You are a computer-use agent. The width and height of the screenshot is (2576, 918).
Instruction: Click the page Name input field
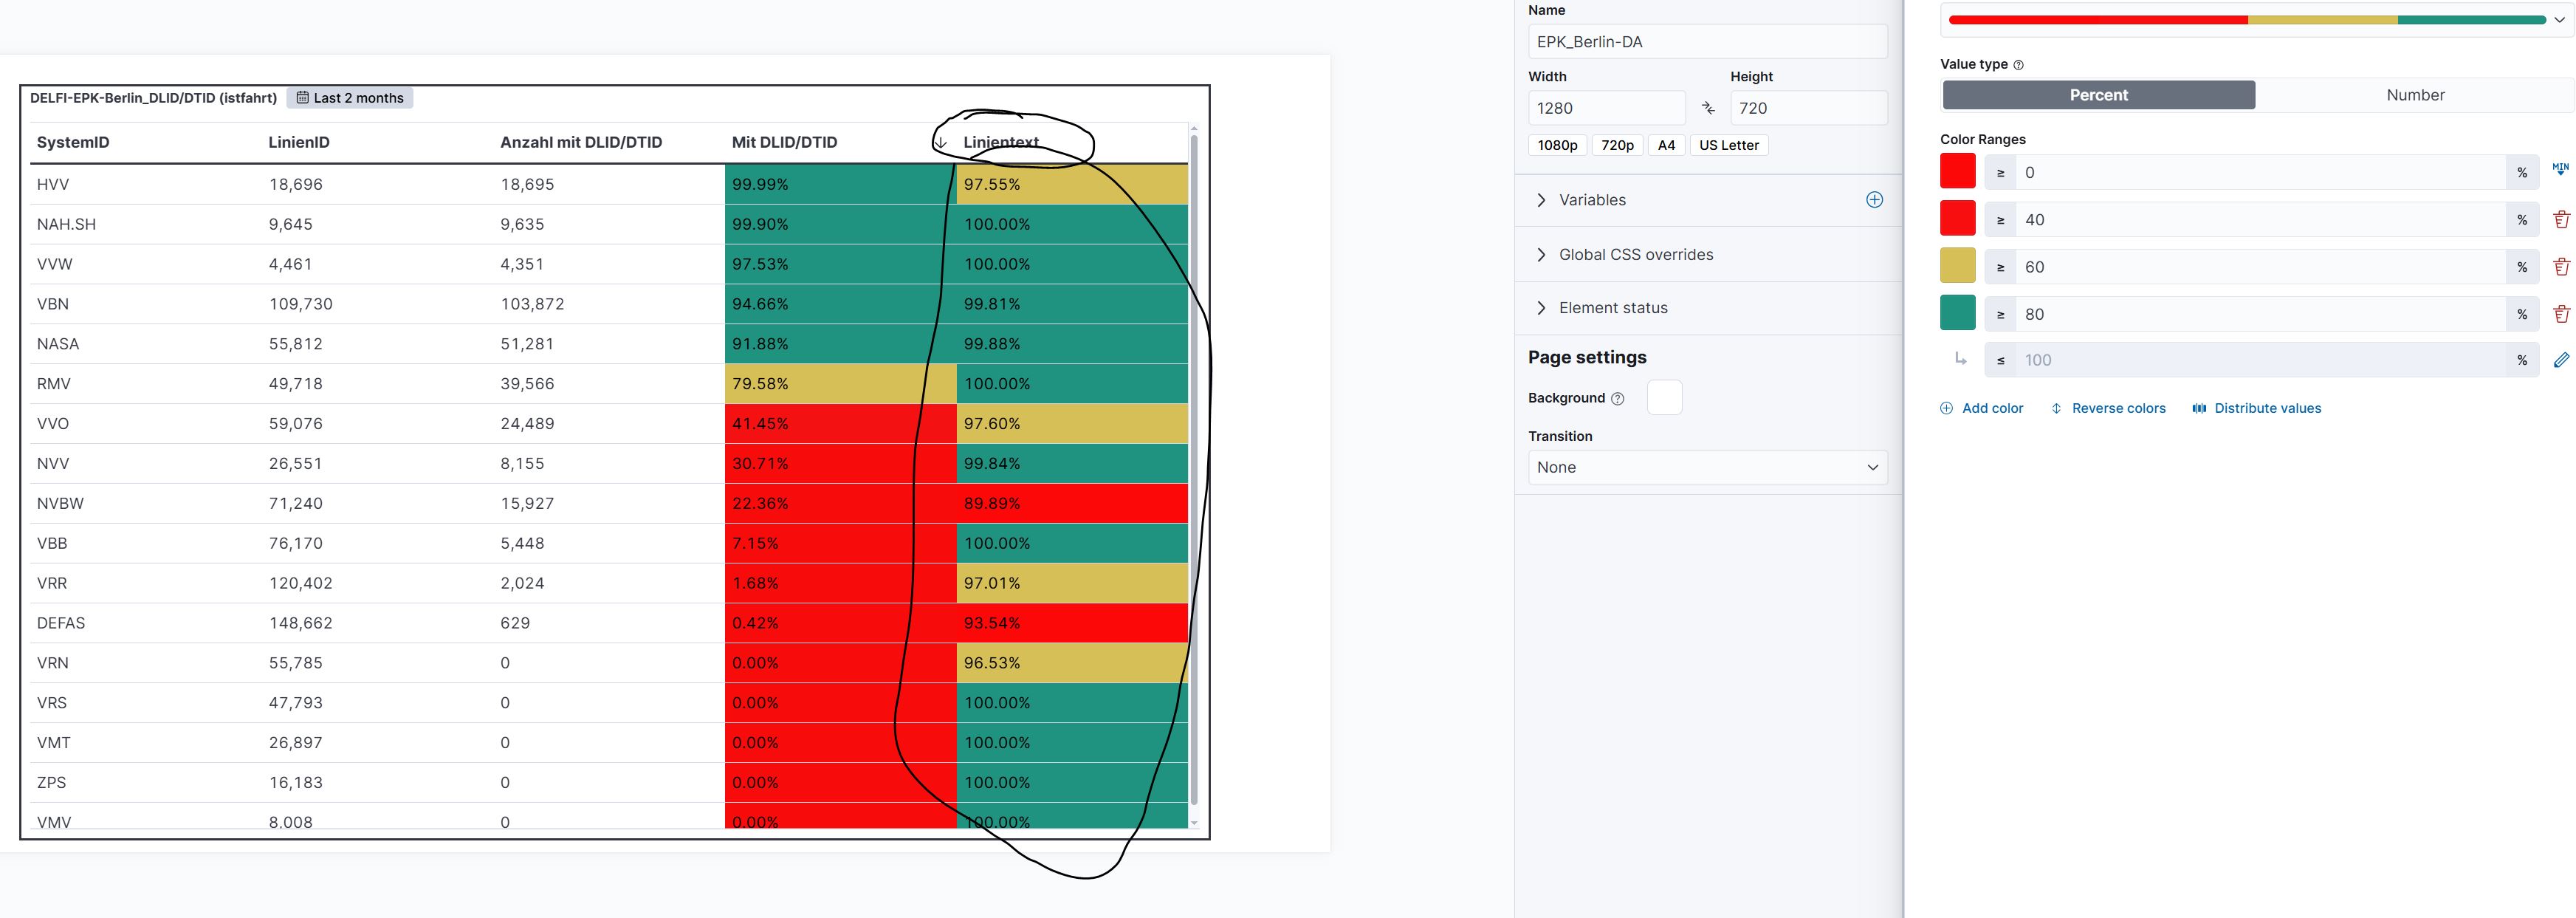click(x=1707, y=42)
